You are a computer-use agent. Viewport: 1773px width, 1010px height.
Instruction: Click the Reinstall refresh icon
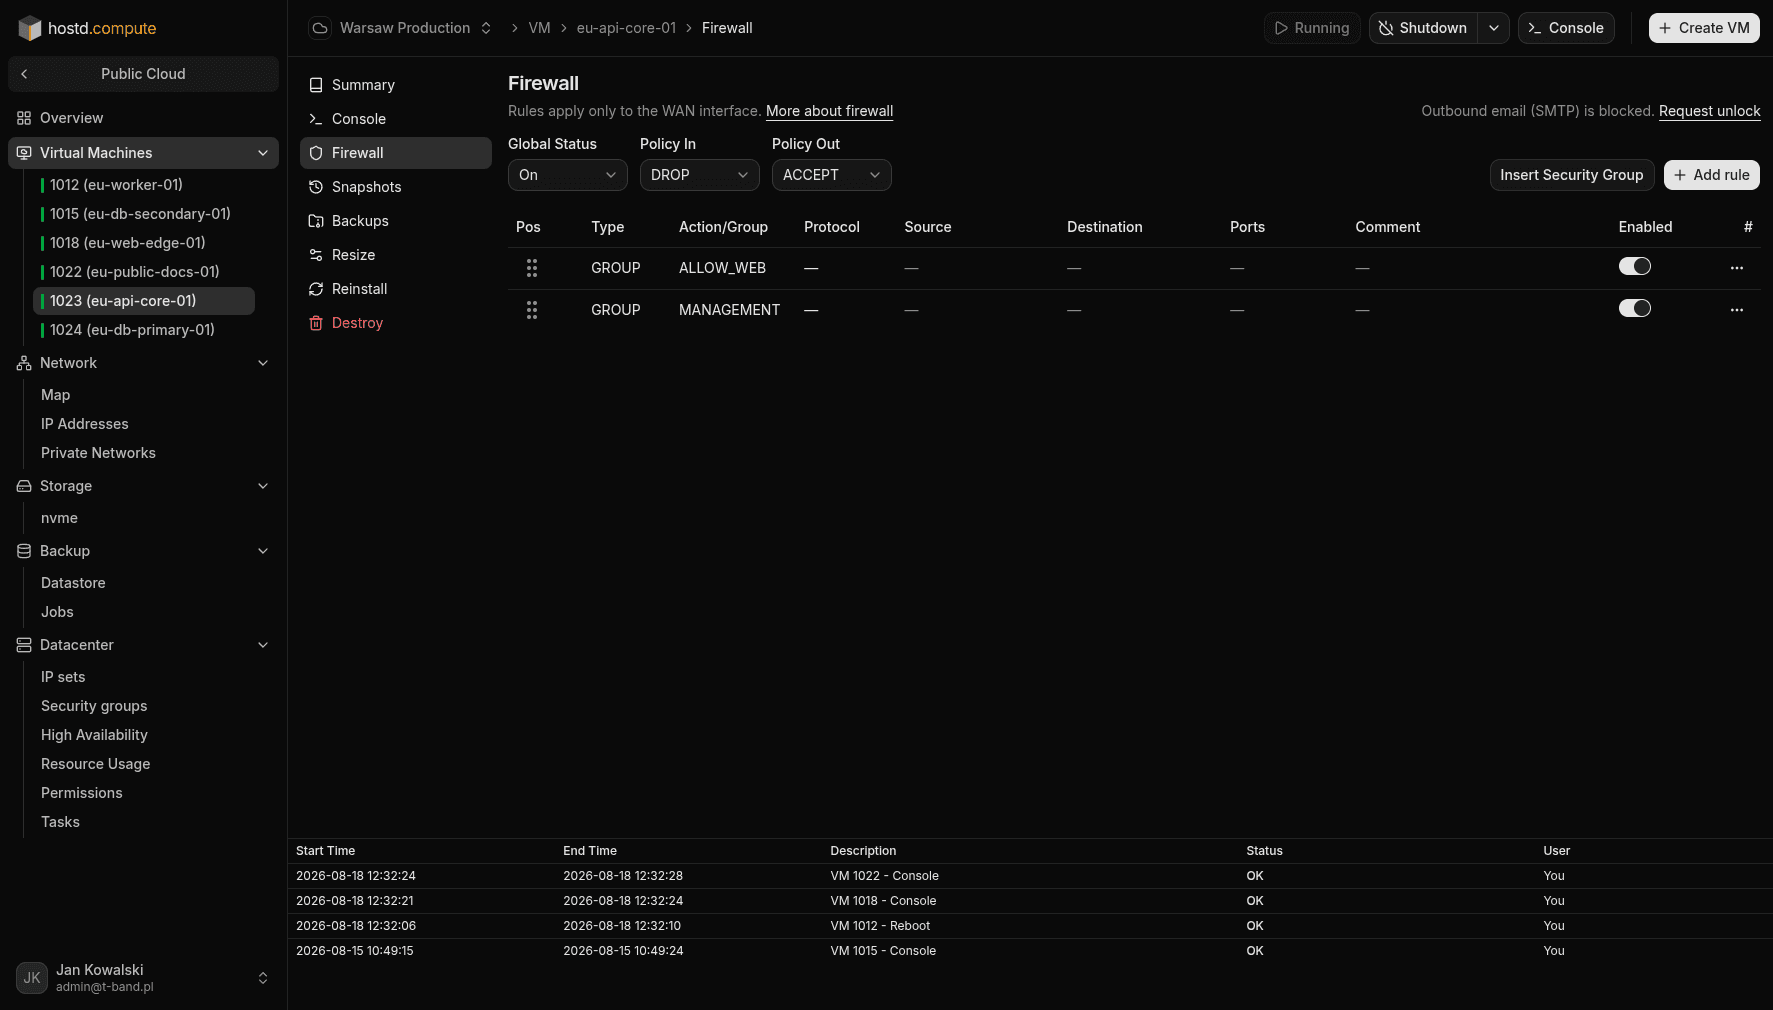pyautogui.click(x=316, y=289)
